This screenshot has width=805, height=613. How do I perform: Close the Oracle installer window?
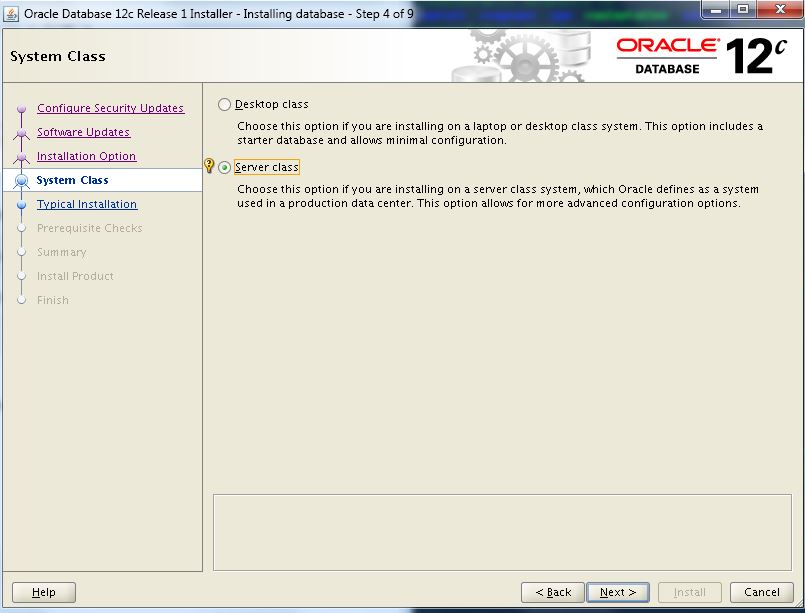780,10
